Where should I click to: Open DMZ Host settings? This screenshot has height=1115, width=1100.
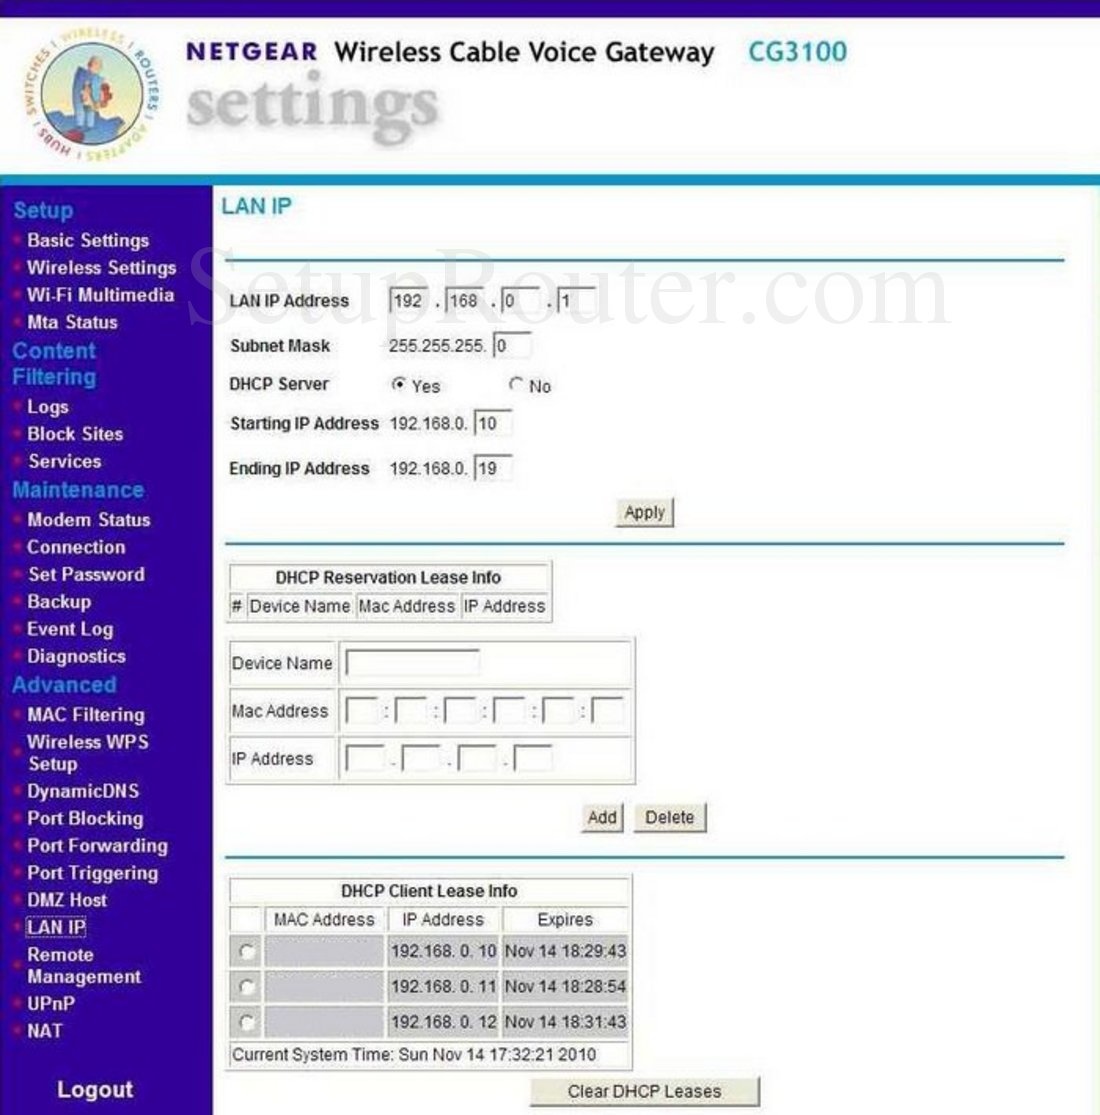tap(67, 900)
